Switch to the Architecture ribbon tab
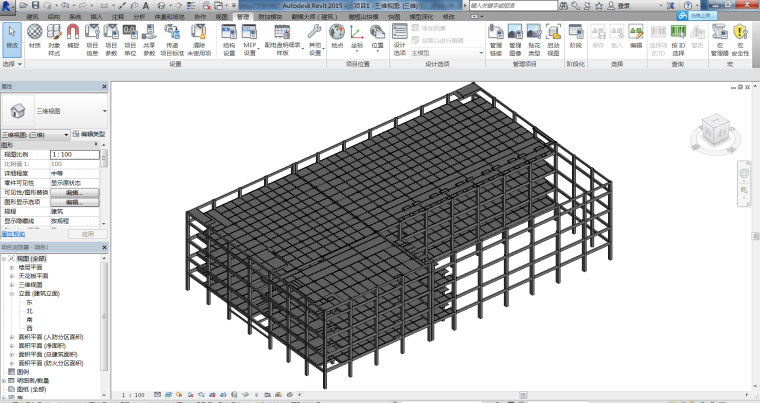The height and width of the screenshot is (403, 760). (x=33, y=17)
